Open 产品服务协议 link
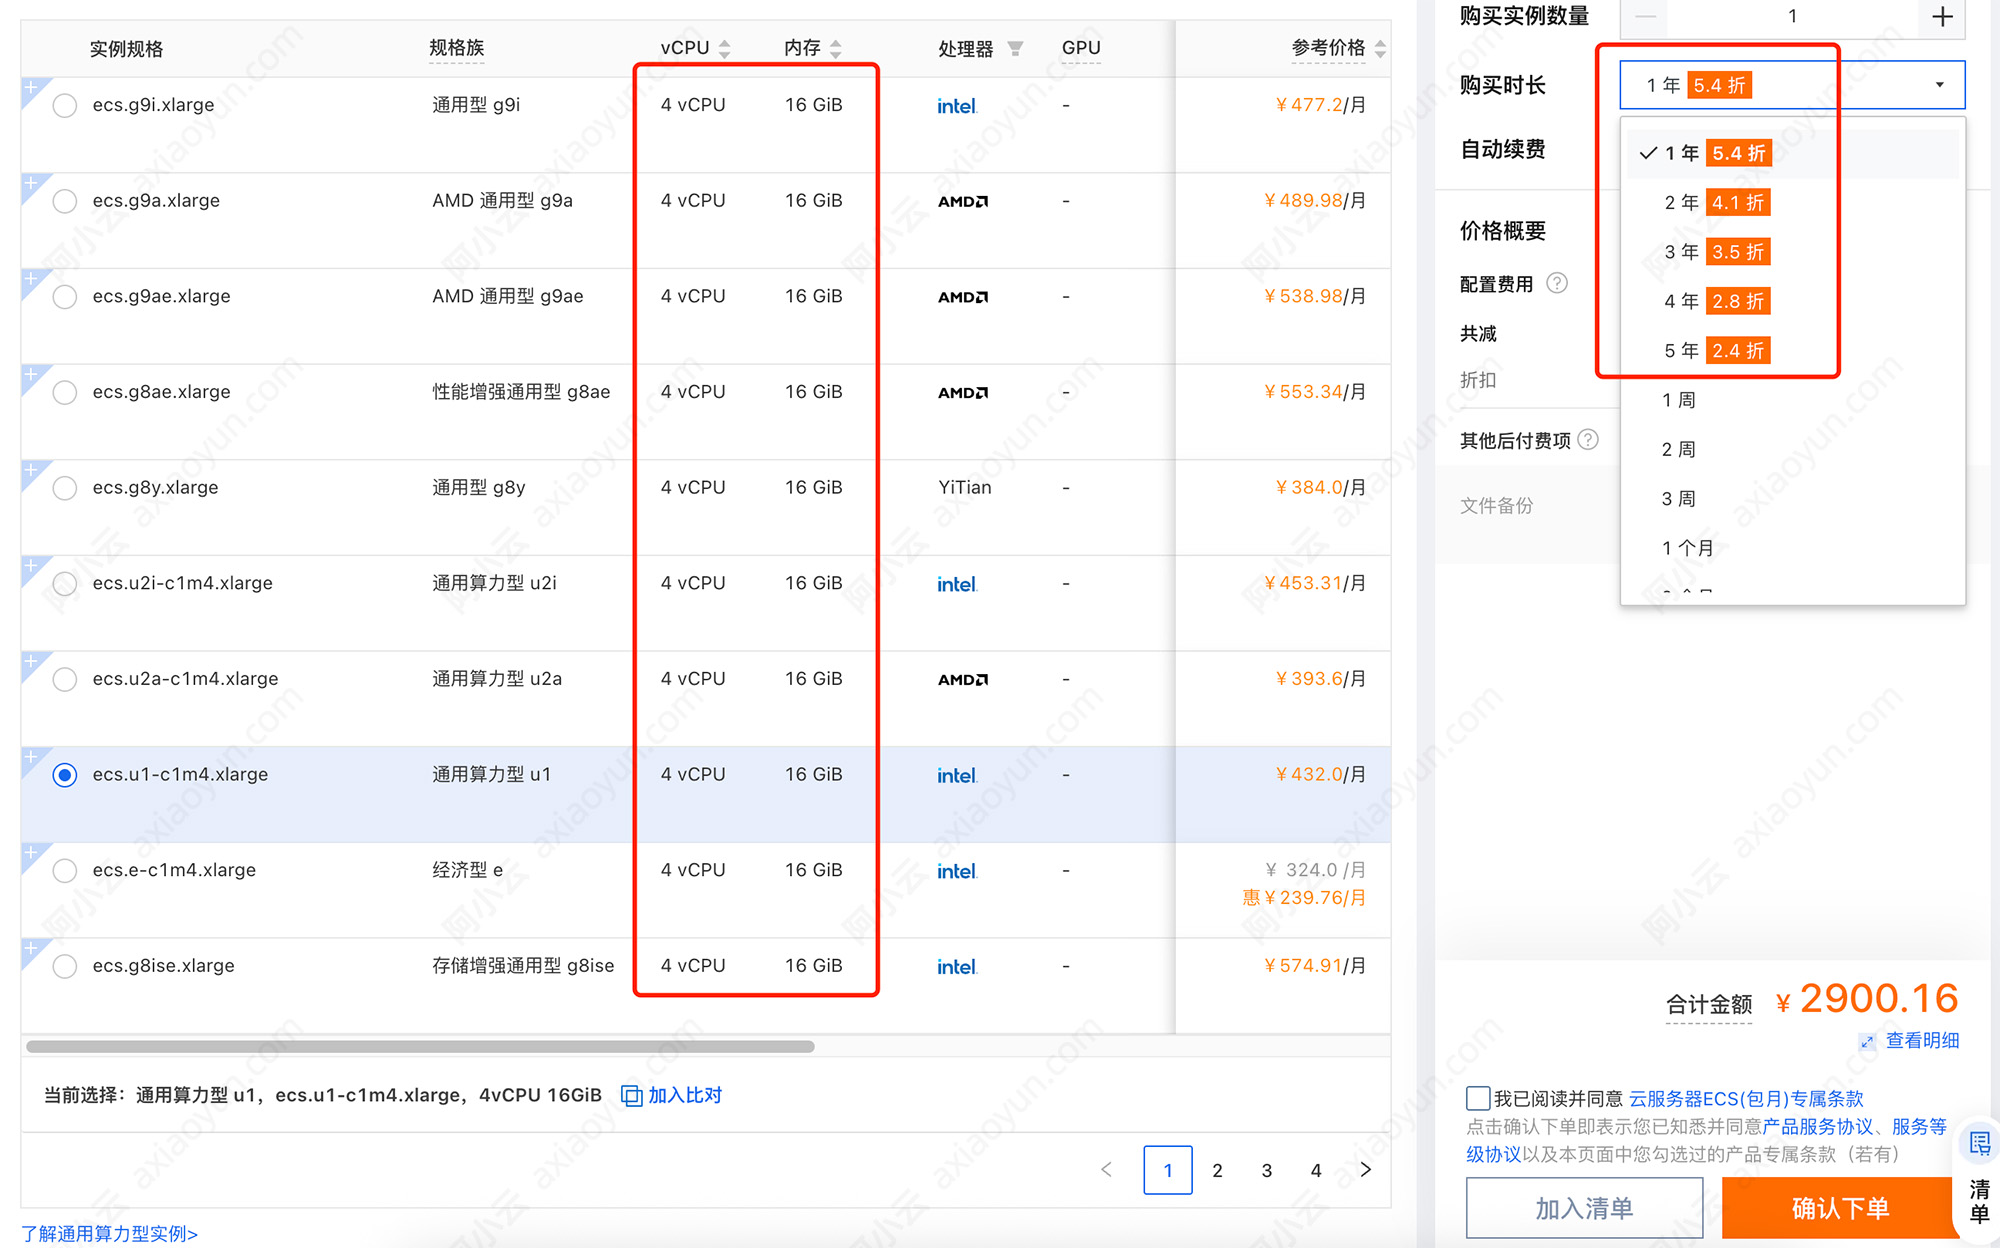Viewport: 2000px width, 1248px height. [1817, 1127]
